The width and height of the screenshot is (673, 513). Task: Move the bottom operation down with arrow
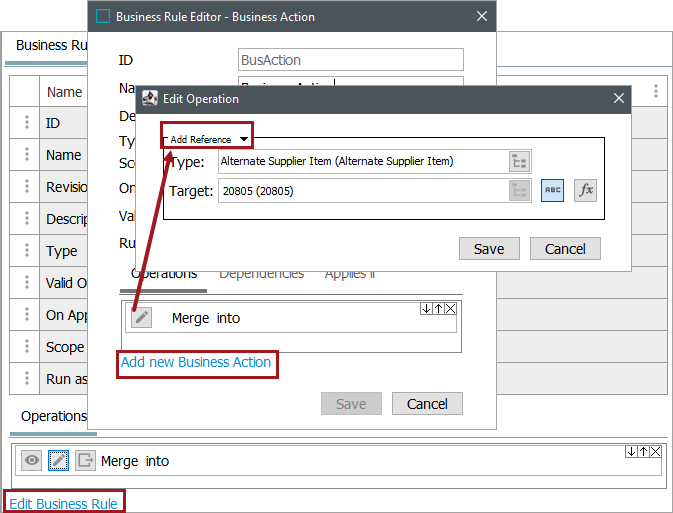tap(631, 452)
